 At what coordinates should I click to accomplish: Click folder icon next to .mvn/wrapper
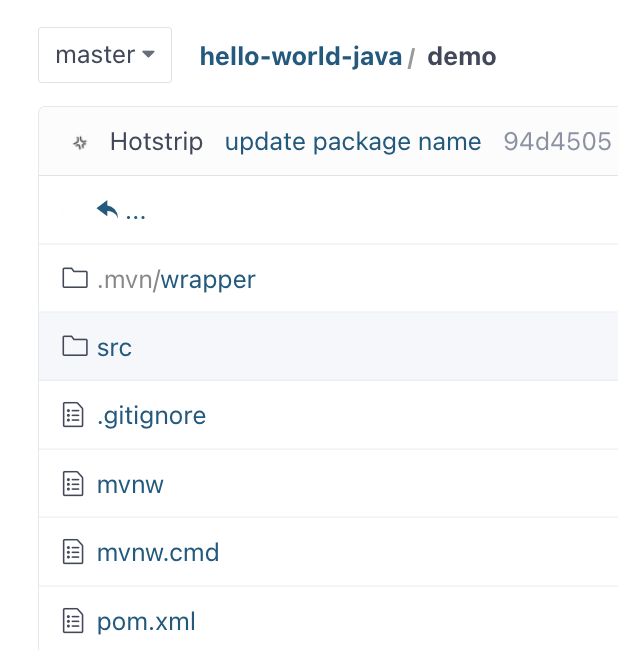coord(74,278)
